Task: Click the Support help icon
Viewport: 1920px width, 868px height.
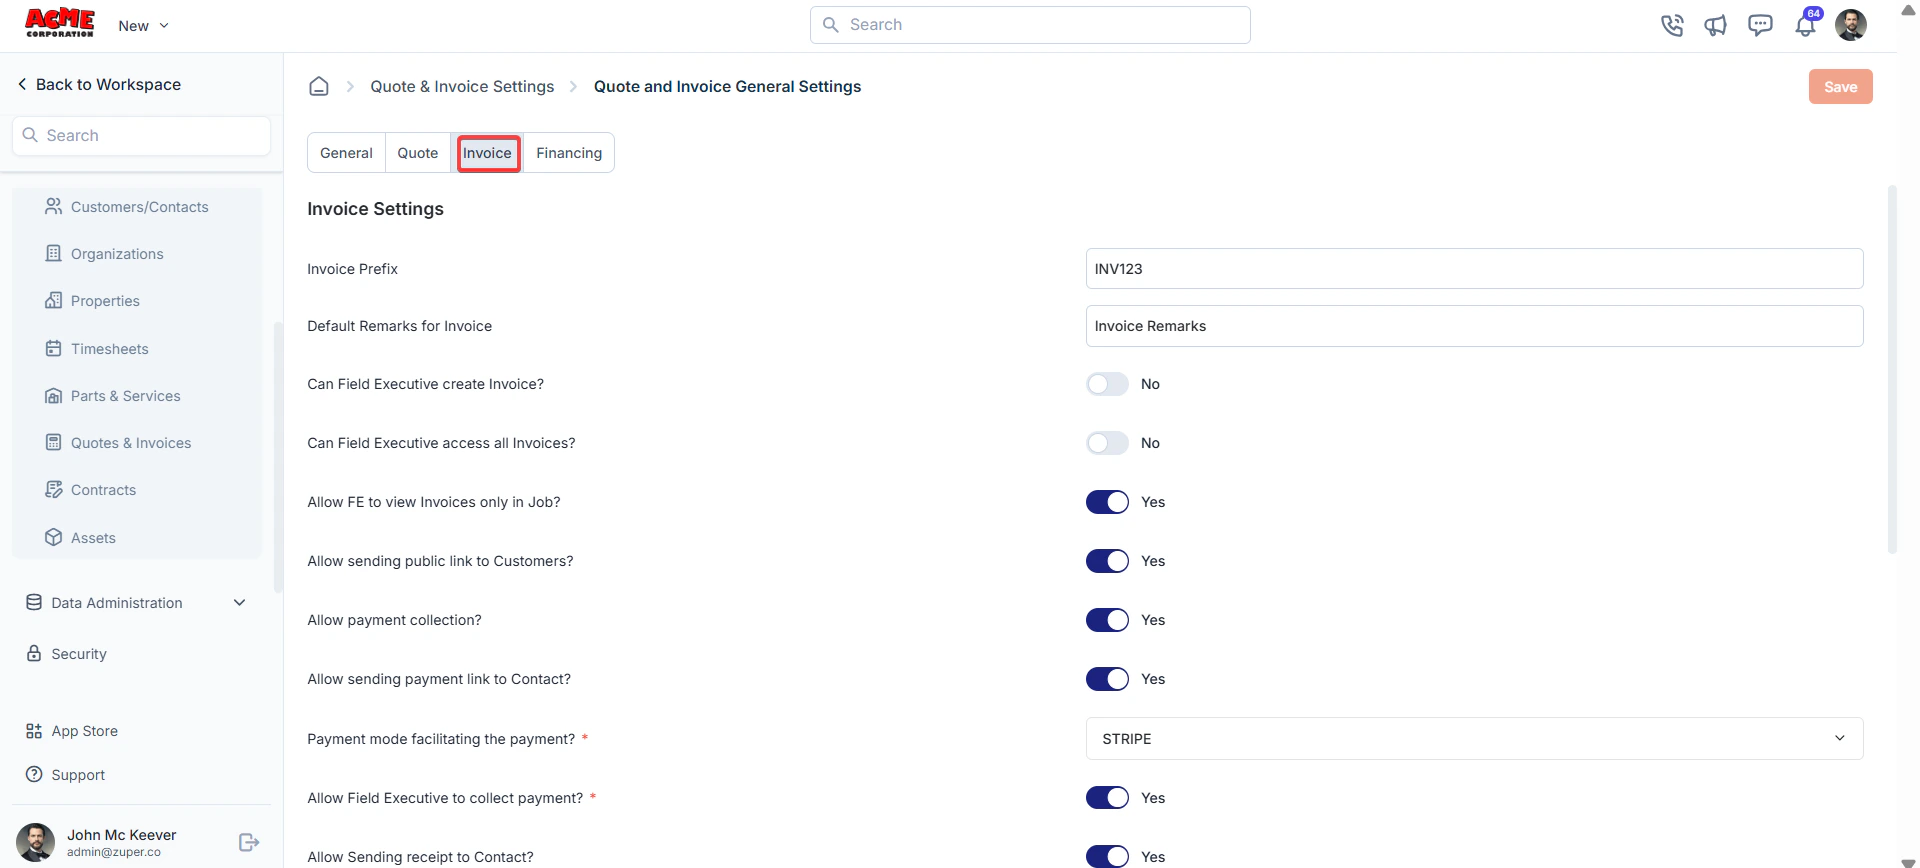Action: tap(34, 774)
